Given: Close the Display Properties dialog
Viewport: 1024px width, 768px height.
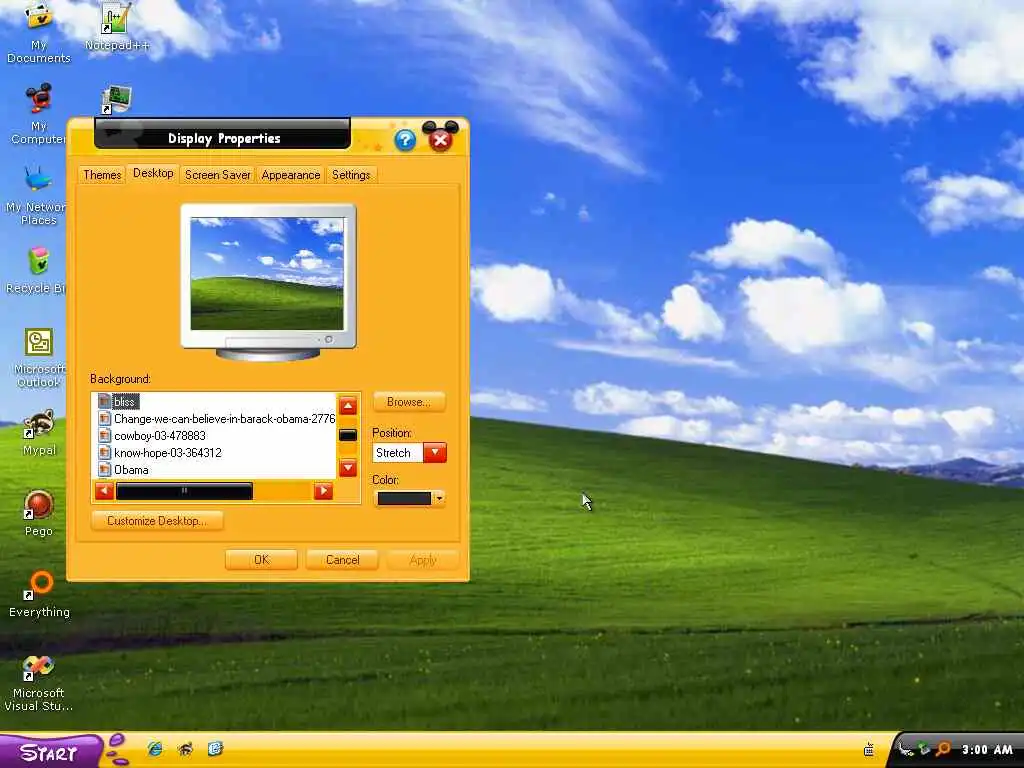Looking at the screenshot, I should tap(441, 140).
